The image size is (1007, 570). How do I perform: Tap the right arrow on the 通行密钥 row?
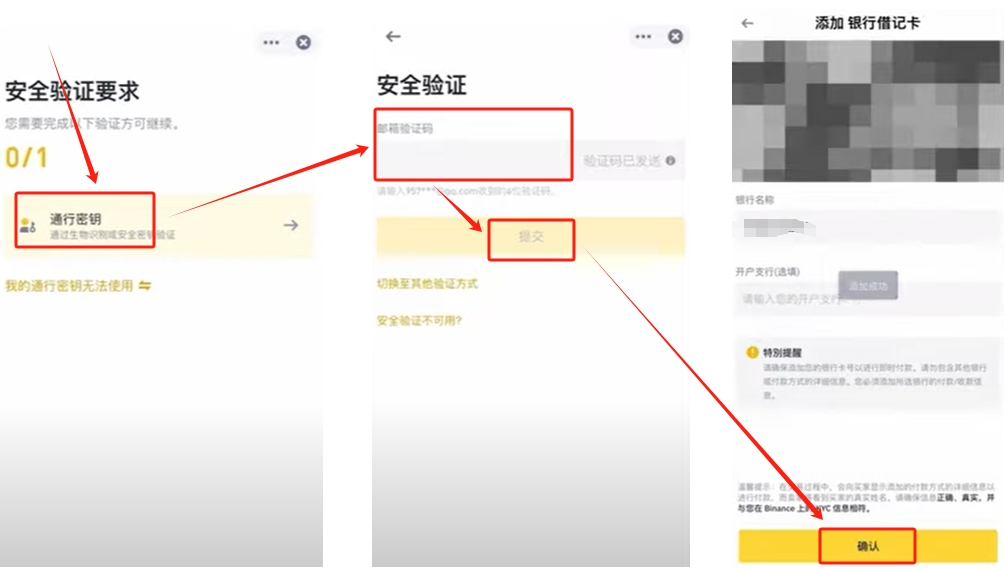coord(291,226)
